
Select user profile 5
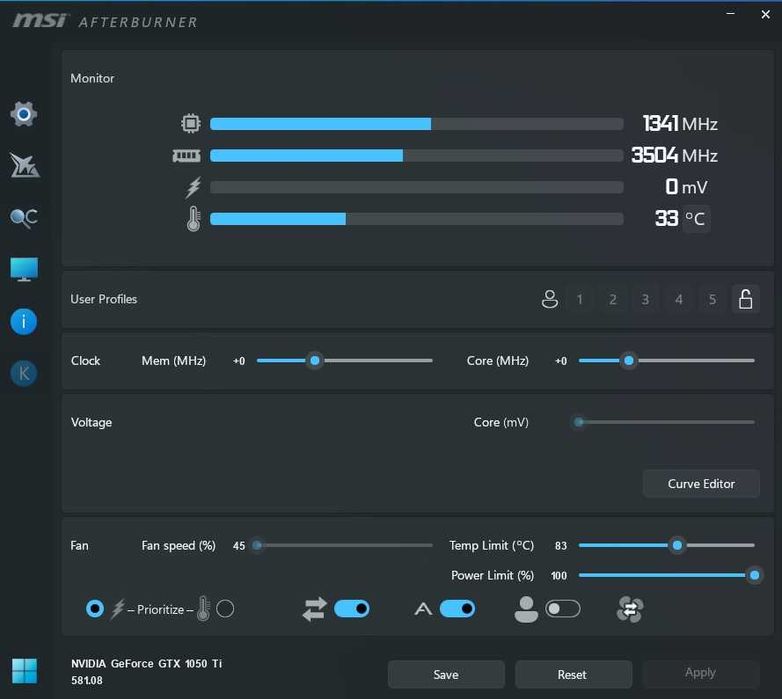[x=712, y=299]
